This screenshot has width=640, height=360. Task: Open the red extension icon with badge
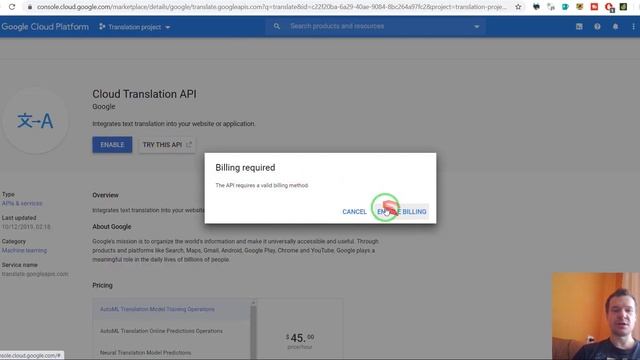tap(609, 7)
